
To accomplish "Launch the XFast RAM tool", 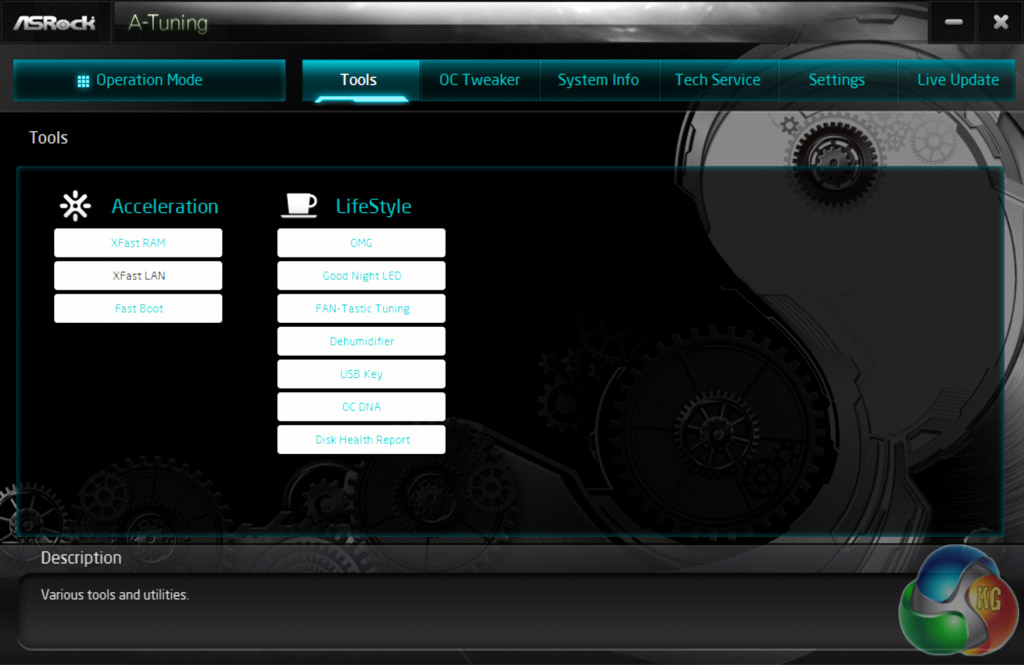I will click(x=138, y=243).
